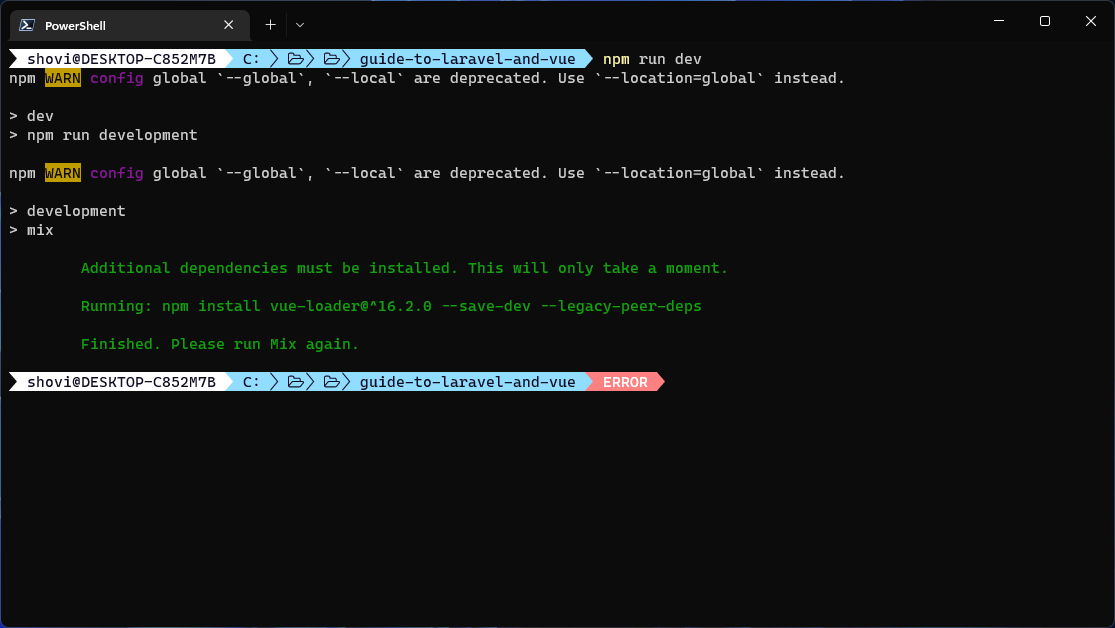
Task: Click the '> dev' output line
Action: point(31,116)
